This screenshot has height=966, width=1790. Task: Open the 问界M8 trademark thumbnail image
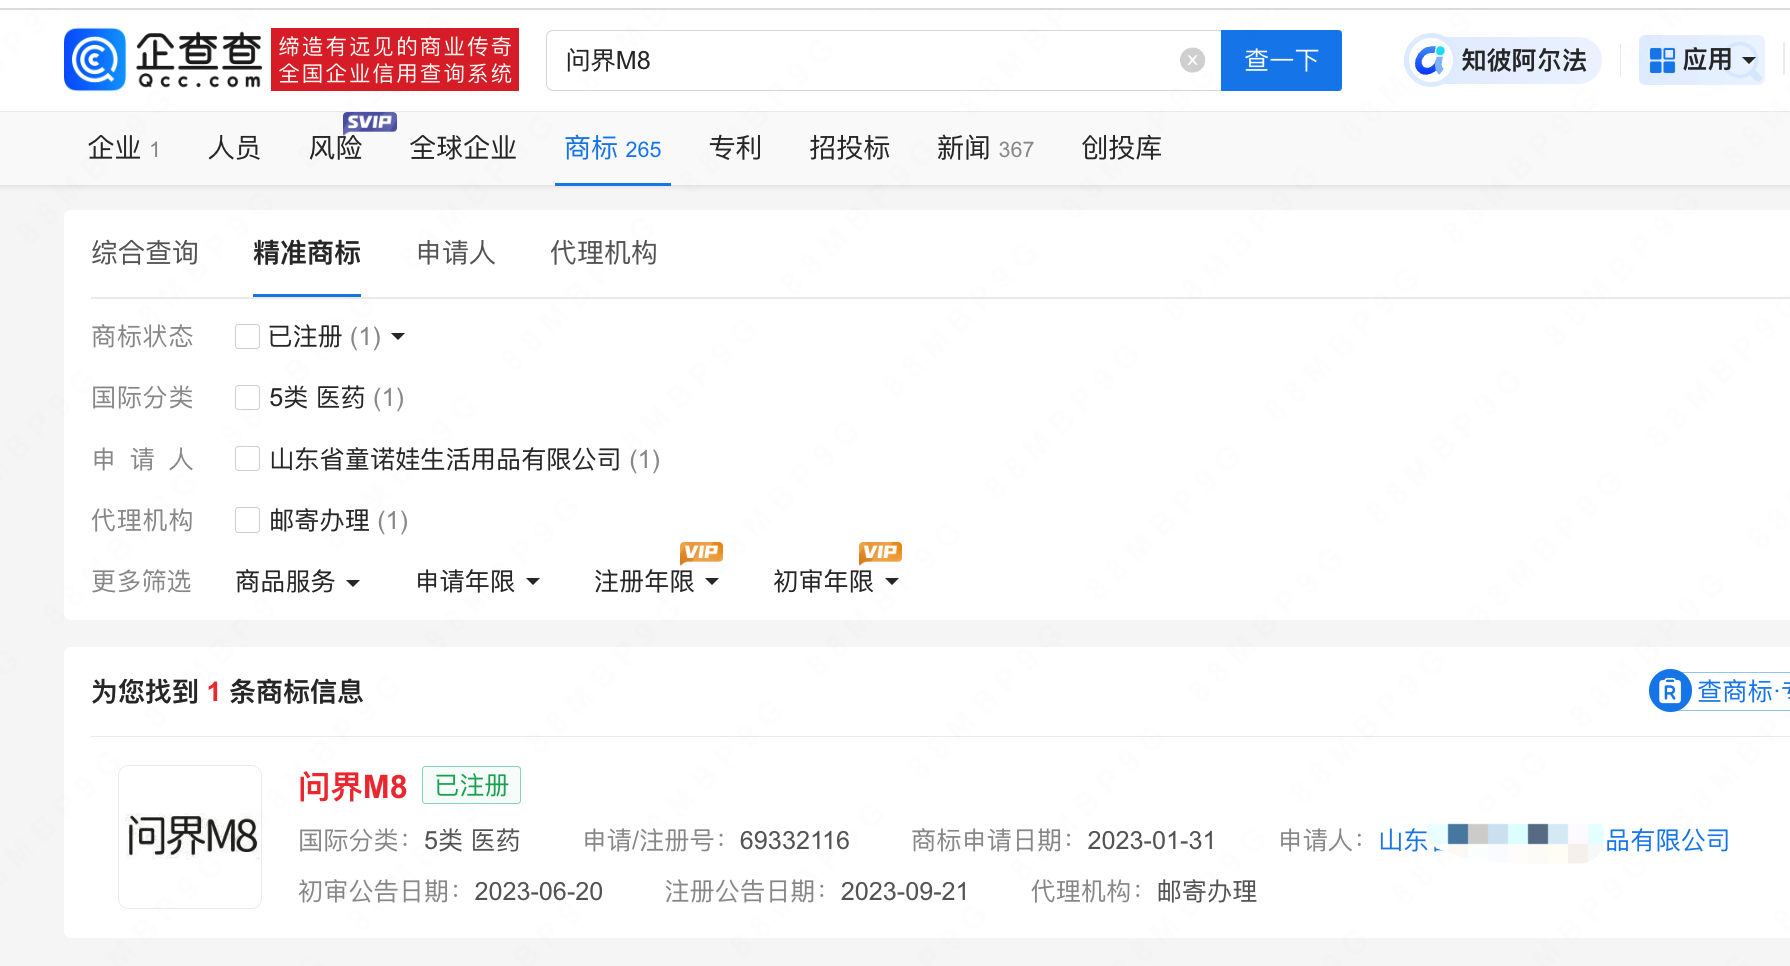point(190,837)
